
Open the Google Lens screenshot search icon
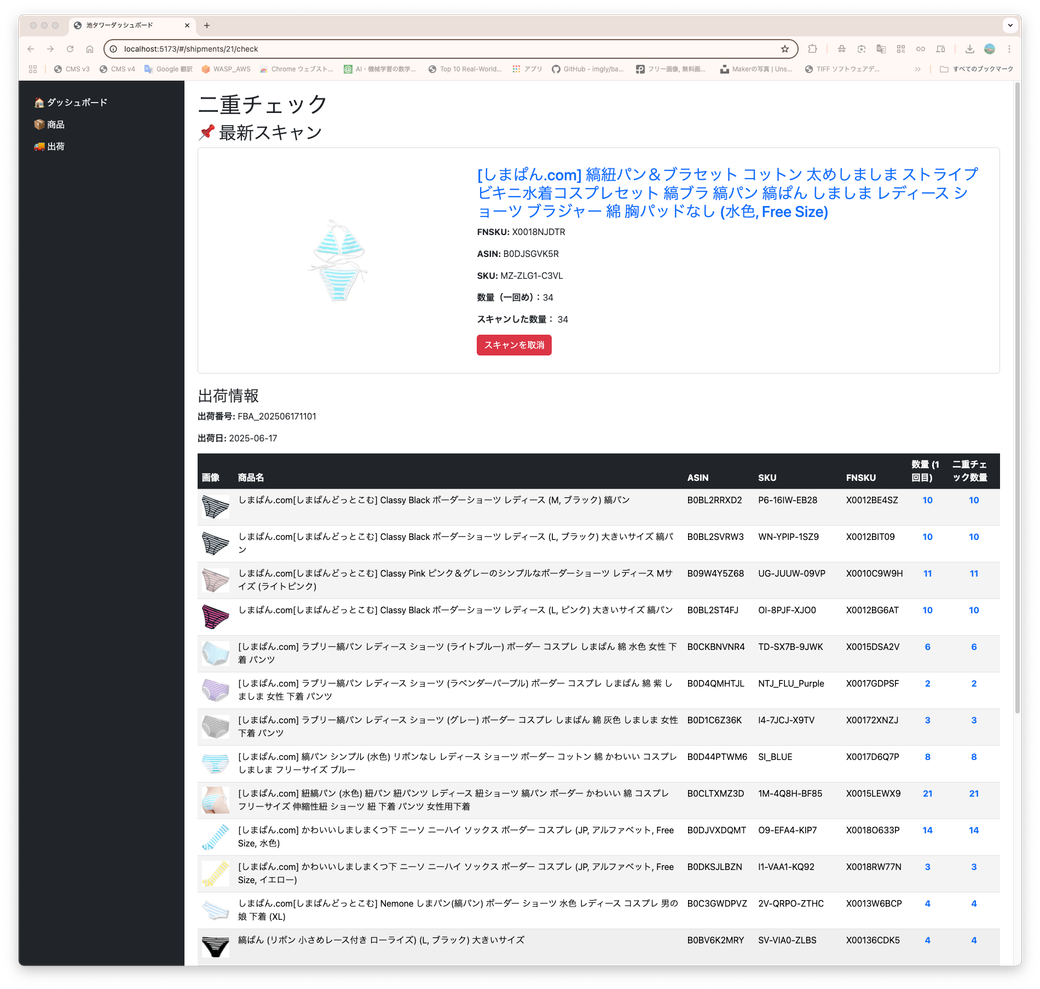(861, 49)
